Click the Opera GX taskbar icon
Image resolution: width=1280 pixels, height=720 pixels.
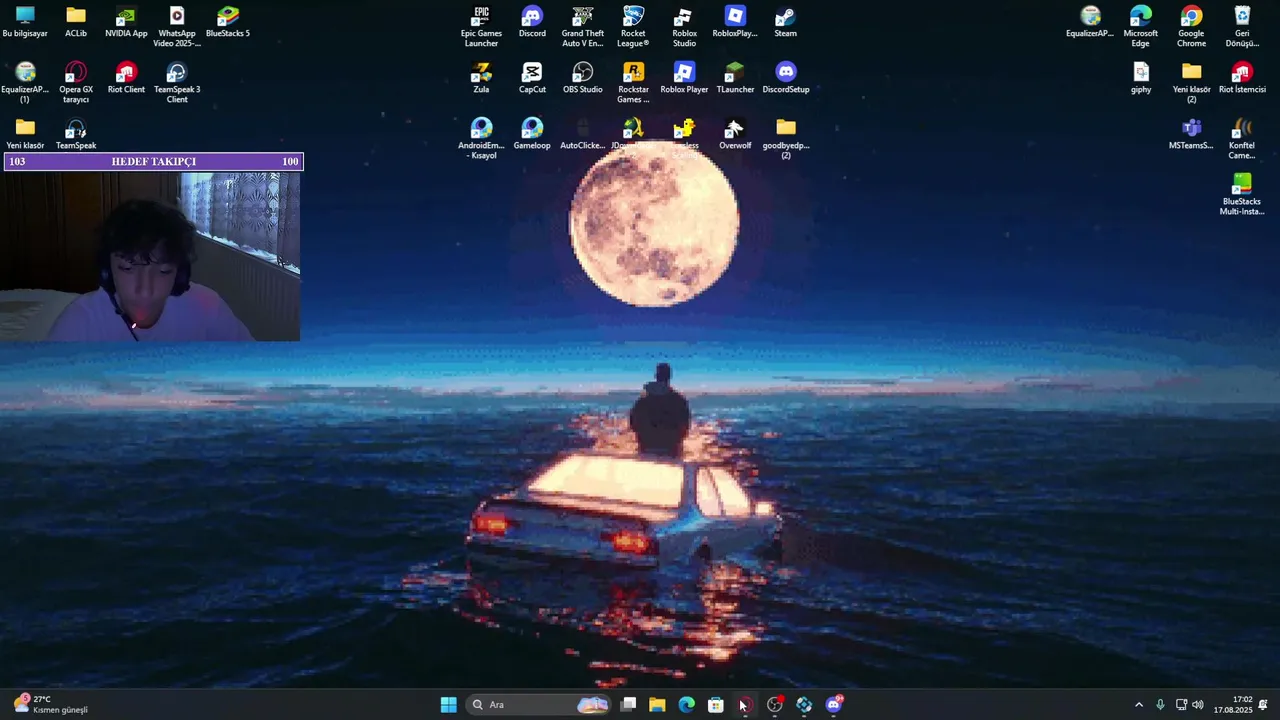(746, 705)
